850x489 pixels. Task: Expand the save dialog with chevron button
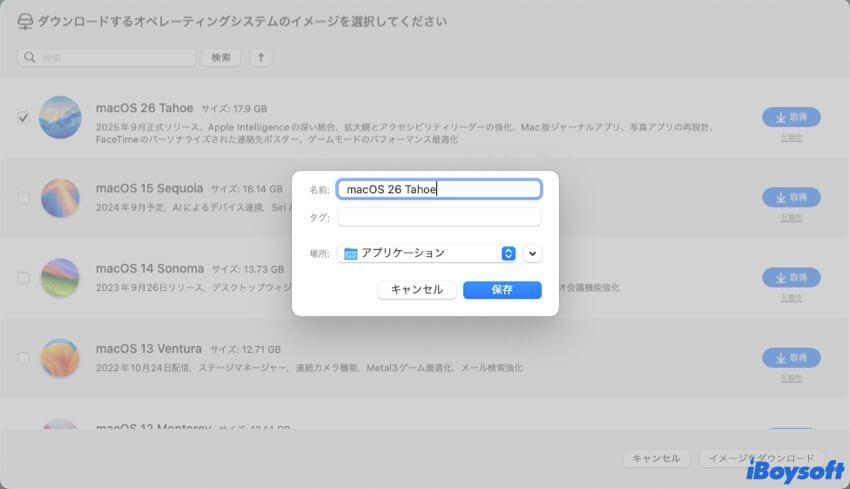pos(532,253)
